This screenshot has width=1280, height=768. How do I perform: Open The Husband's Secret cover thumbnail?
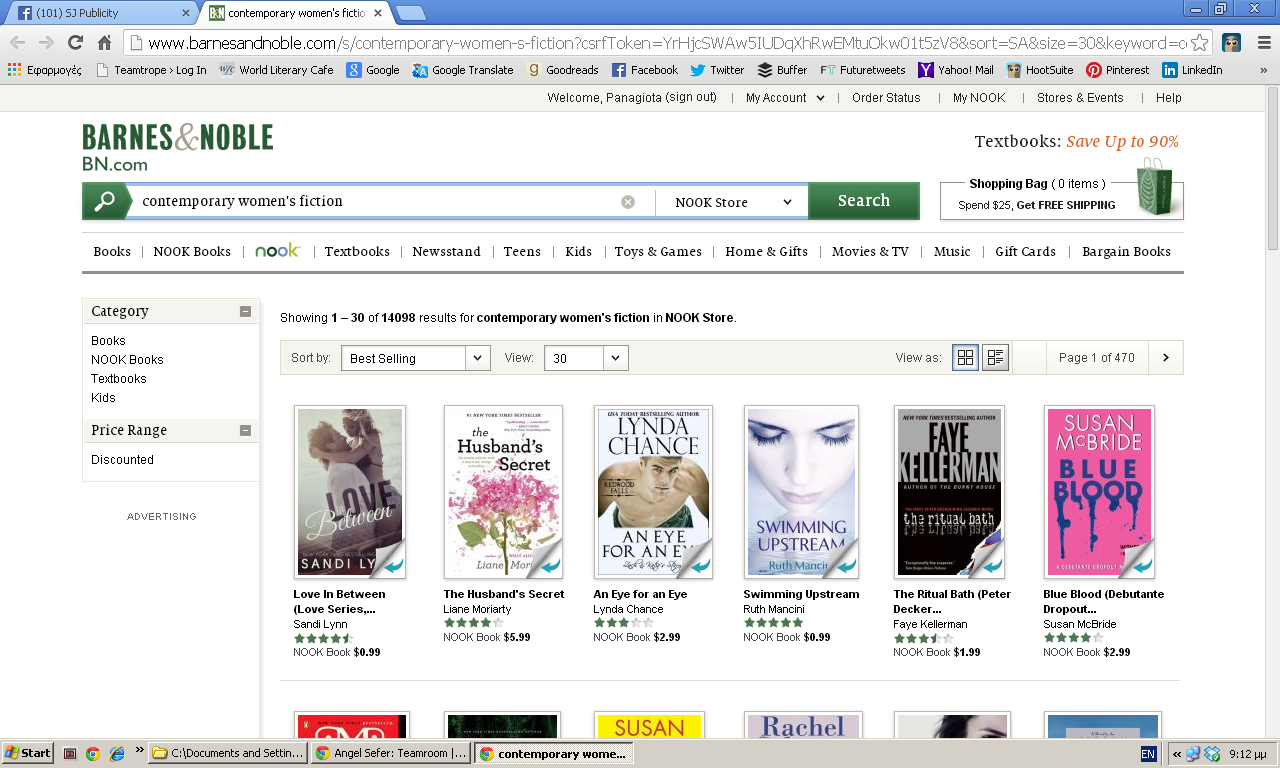(503, 491)
